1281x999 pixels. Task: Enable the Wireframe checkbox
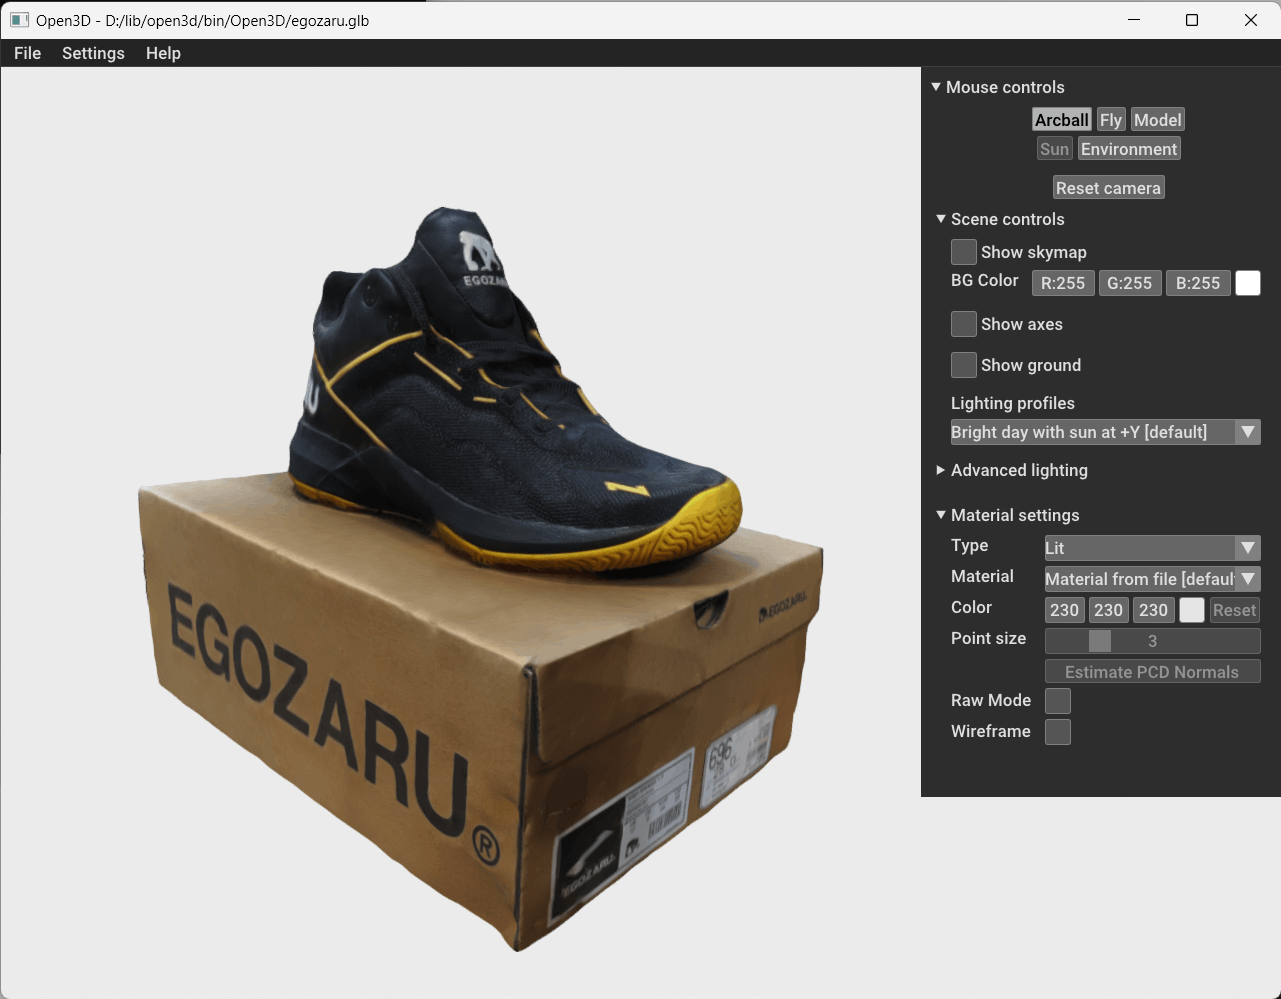click(1057, 732)
